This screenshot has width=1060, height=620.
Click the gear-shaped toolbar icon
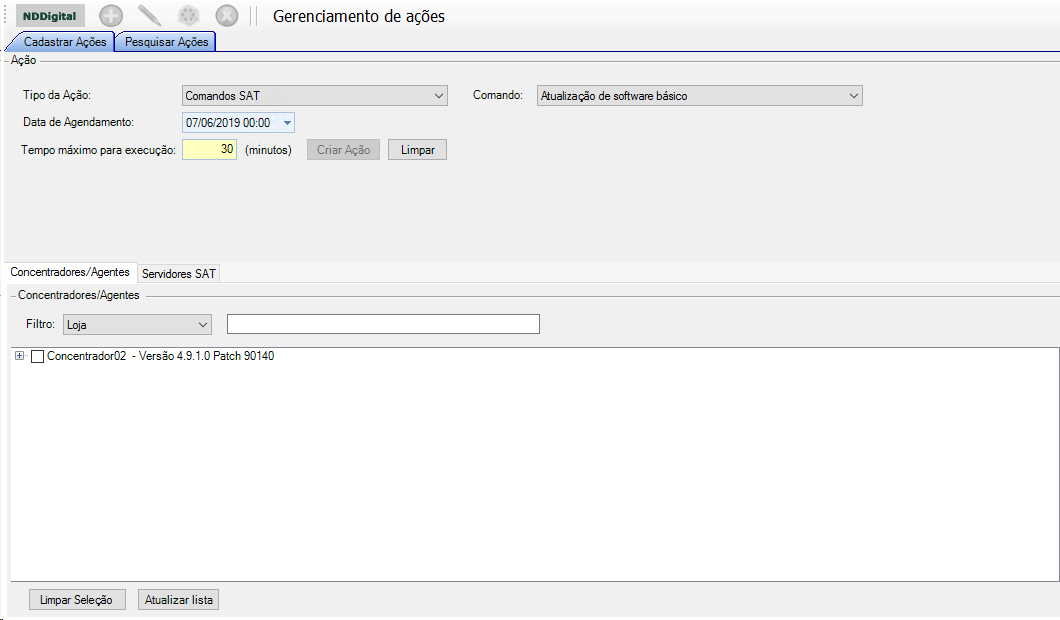point(188,16)
